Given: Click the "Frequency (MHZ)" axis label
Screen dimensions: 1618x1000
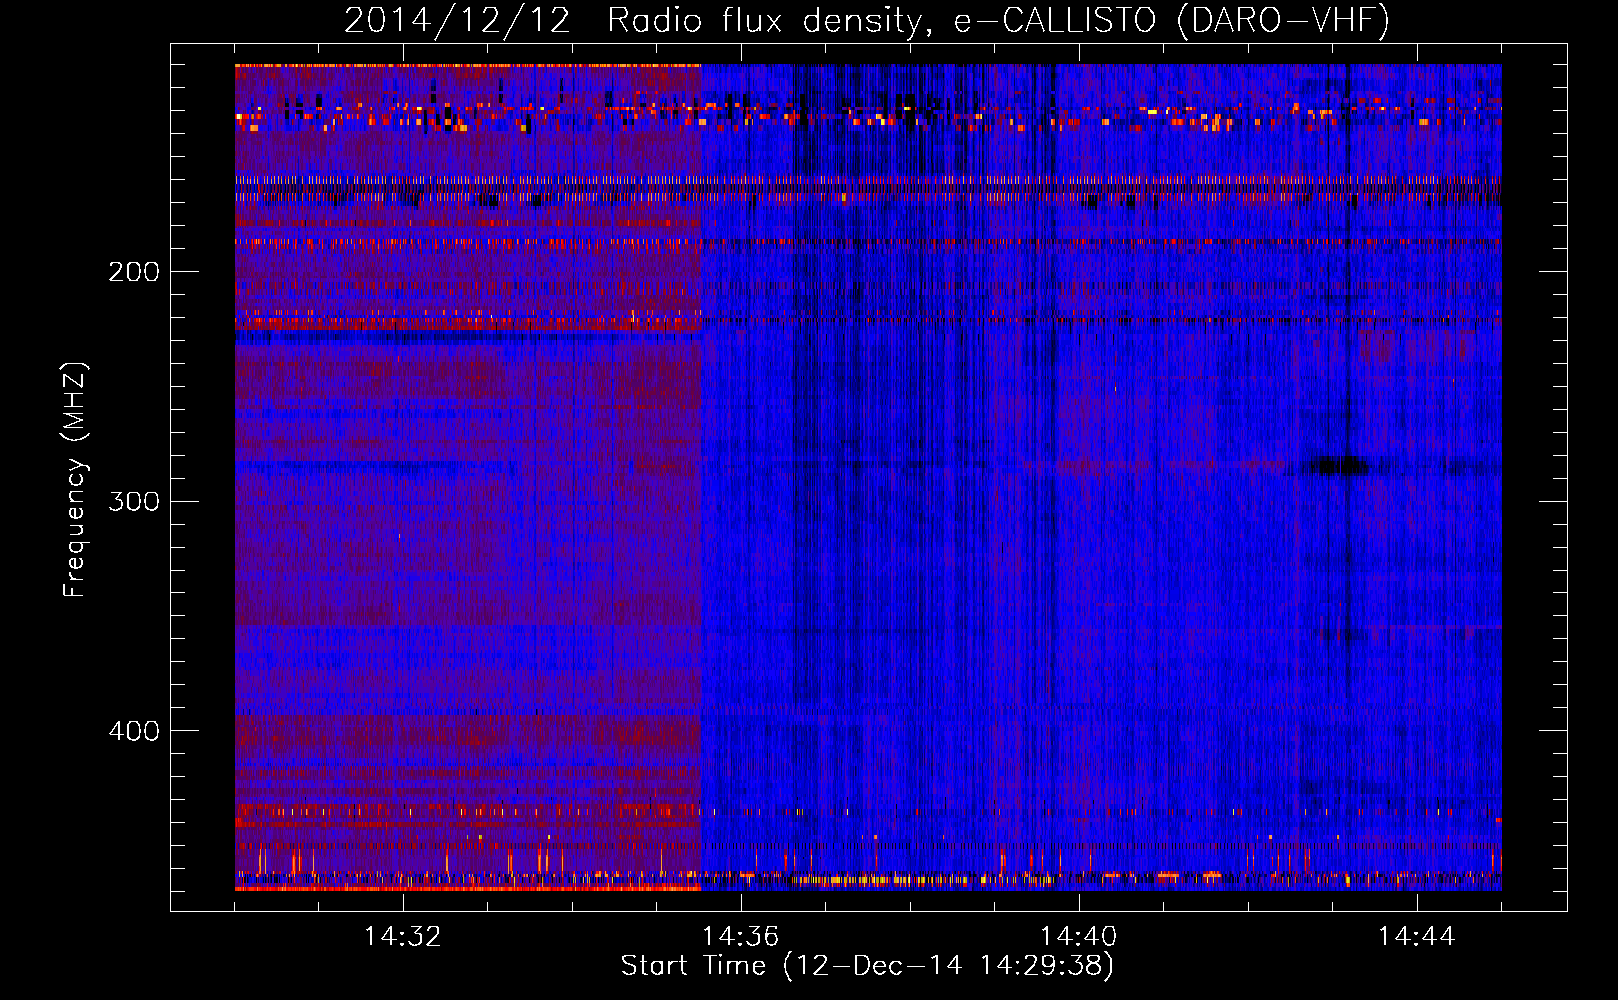Looking at the screenshot, I should 75,479.
